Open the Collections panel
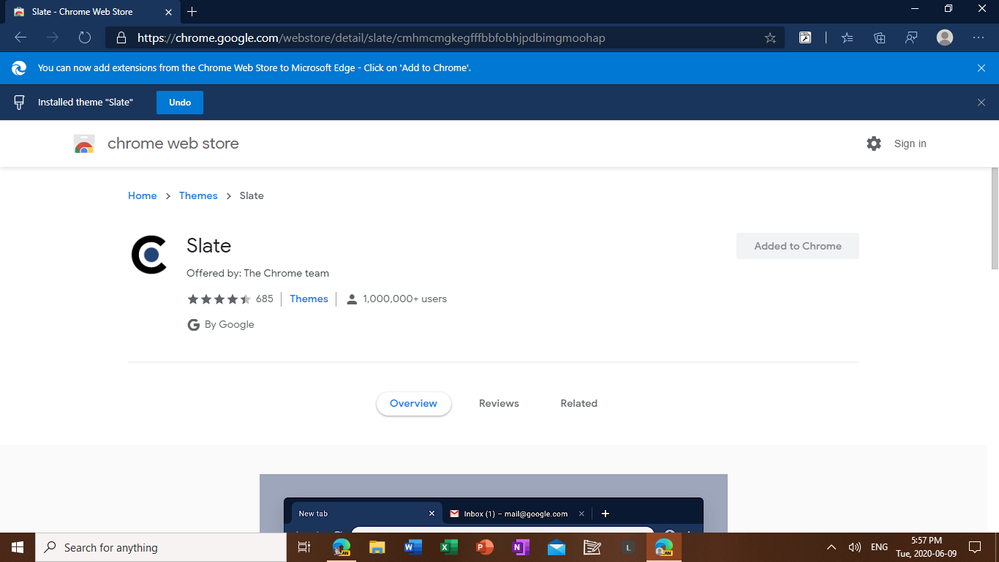This screenshot has width=999, height=562. point(880,38)
